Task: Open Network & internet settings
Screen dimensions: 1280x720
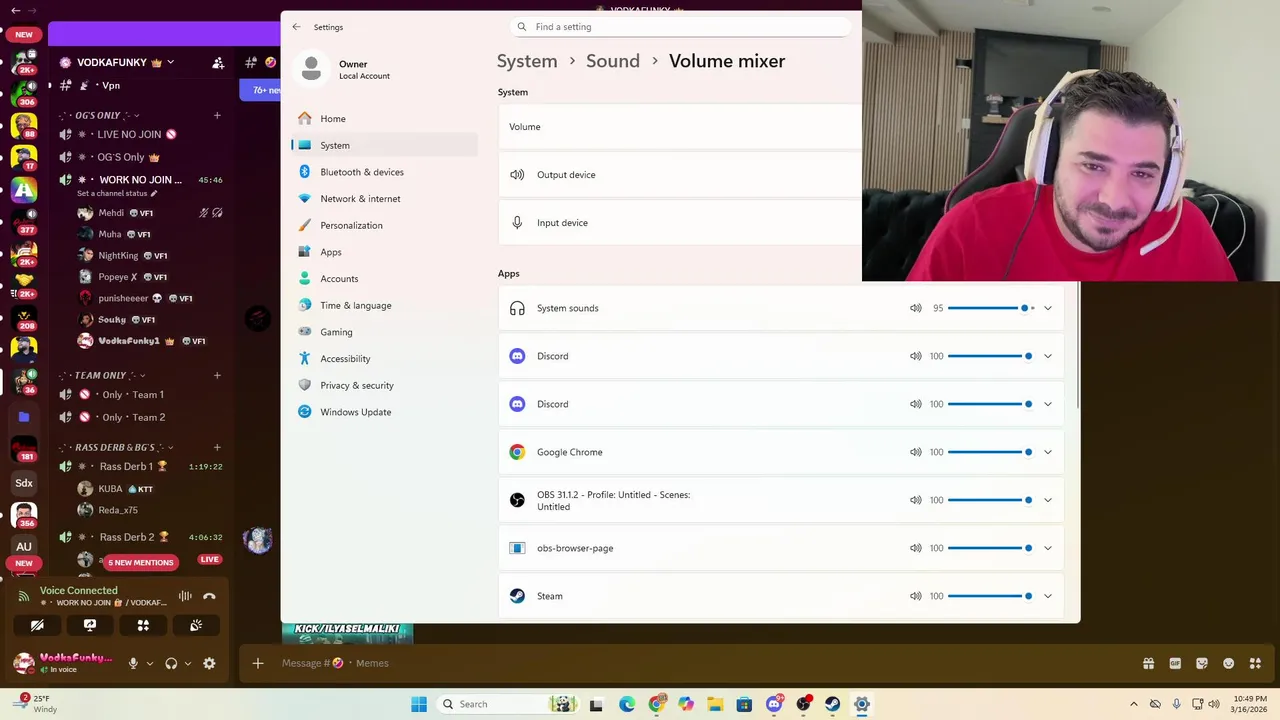Action: (384, 198)
